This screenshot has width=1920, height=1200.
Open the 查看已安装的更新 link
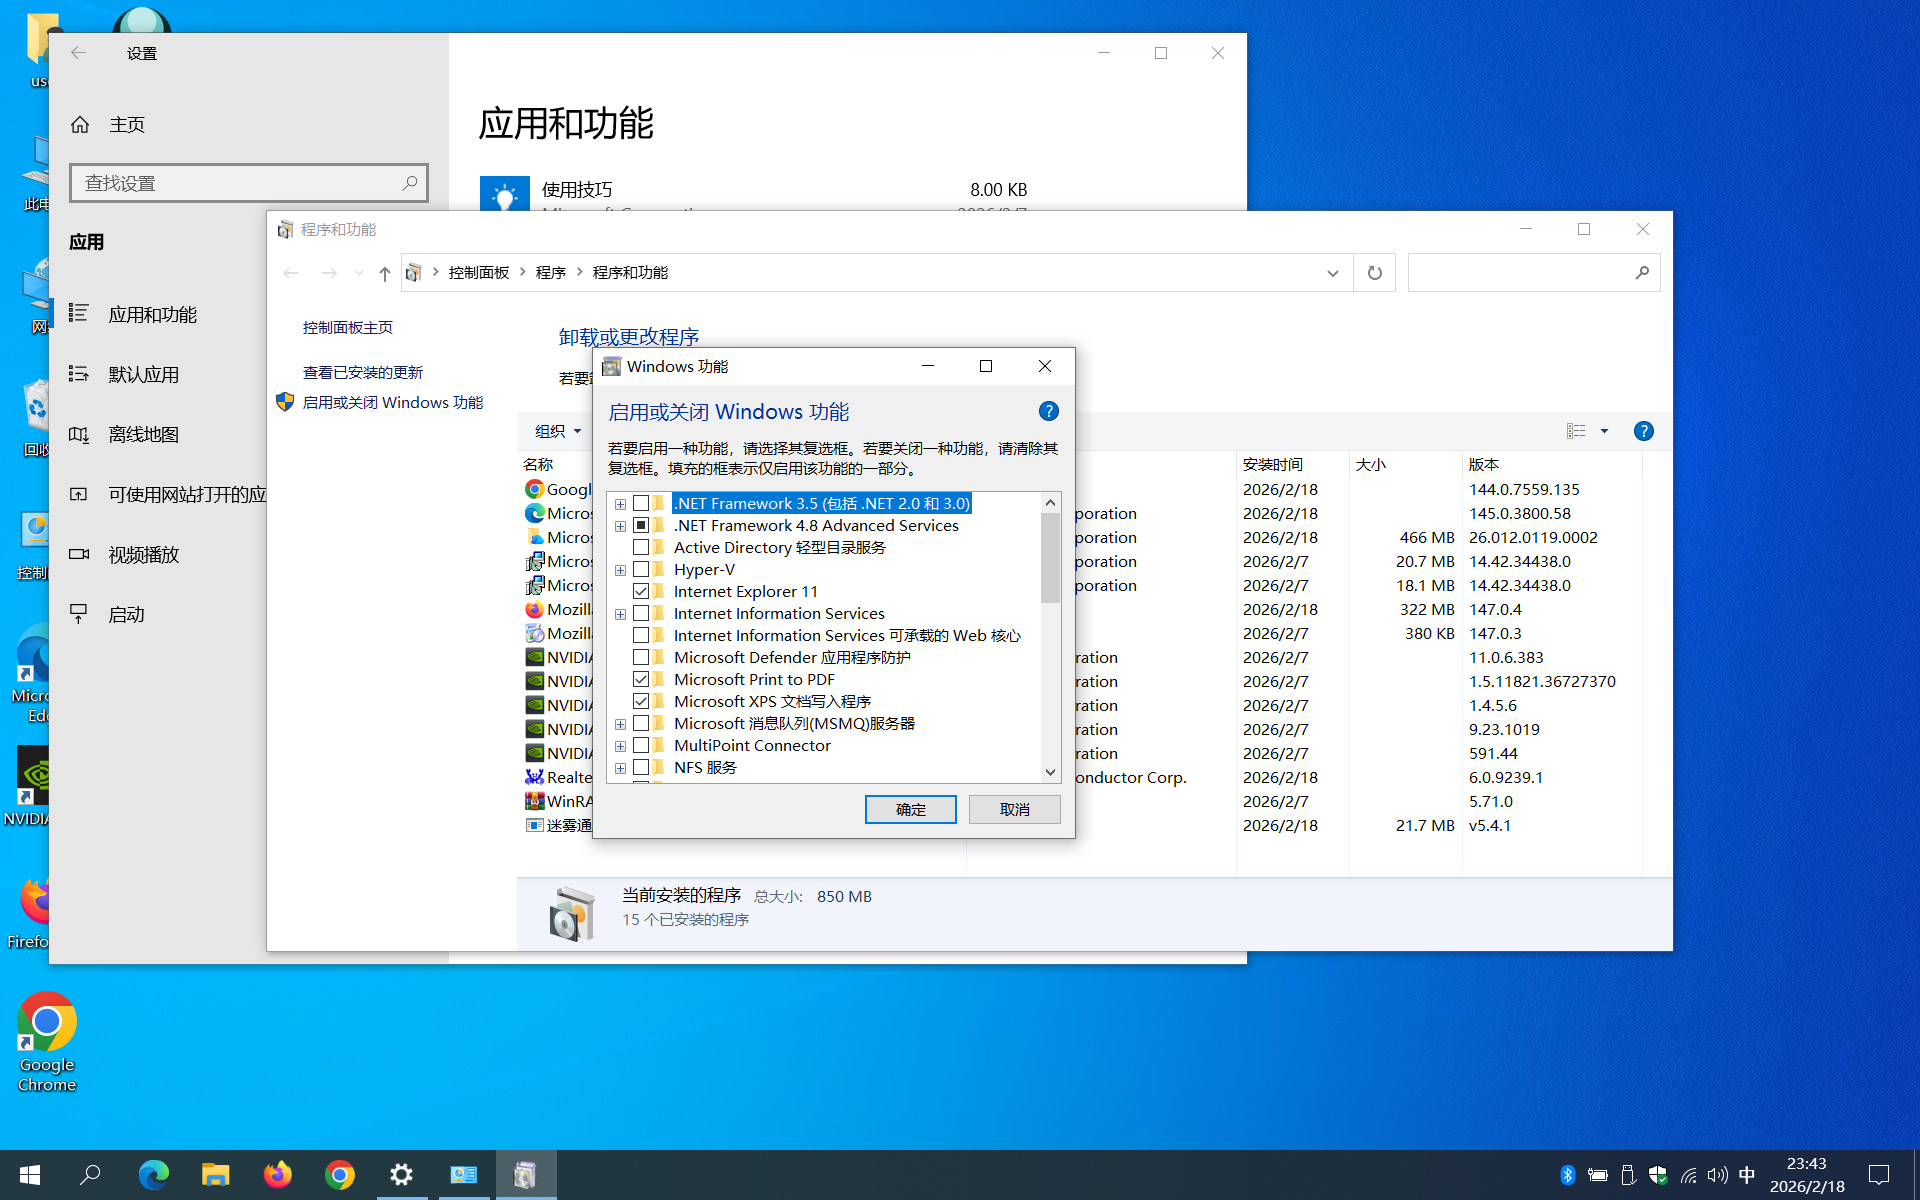(363, 372)
